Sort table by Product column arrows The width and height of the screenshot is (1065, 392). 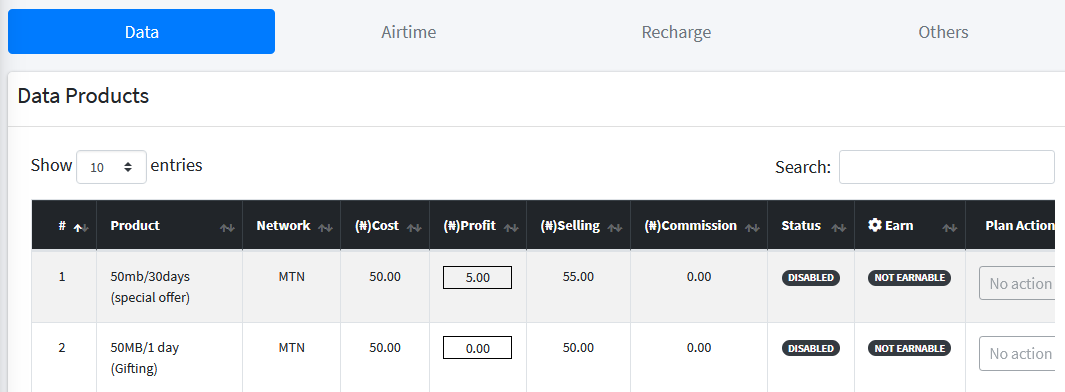tap(228, 228)
